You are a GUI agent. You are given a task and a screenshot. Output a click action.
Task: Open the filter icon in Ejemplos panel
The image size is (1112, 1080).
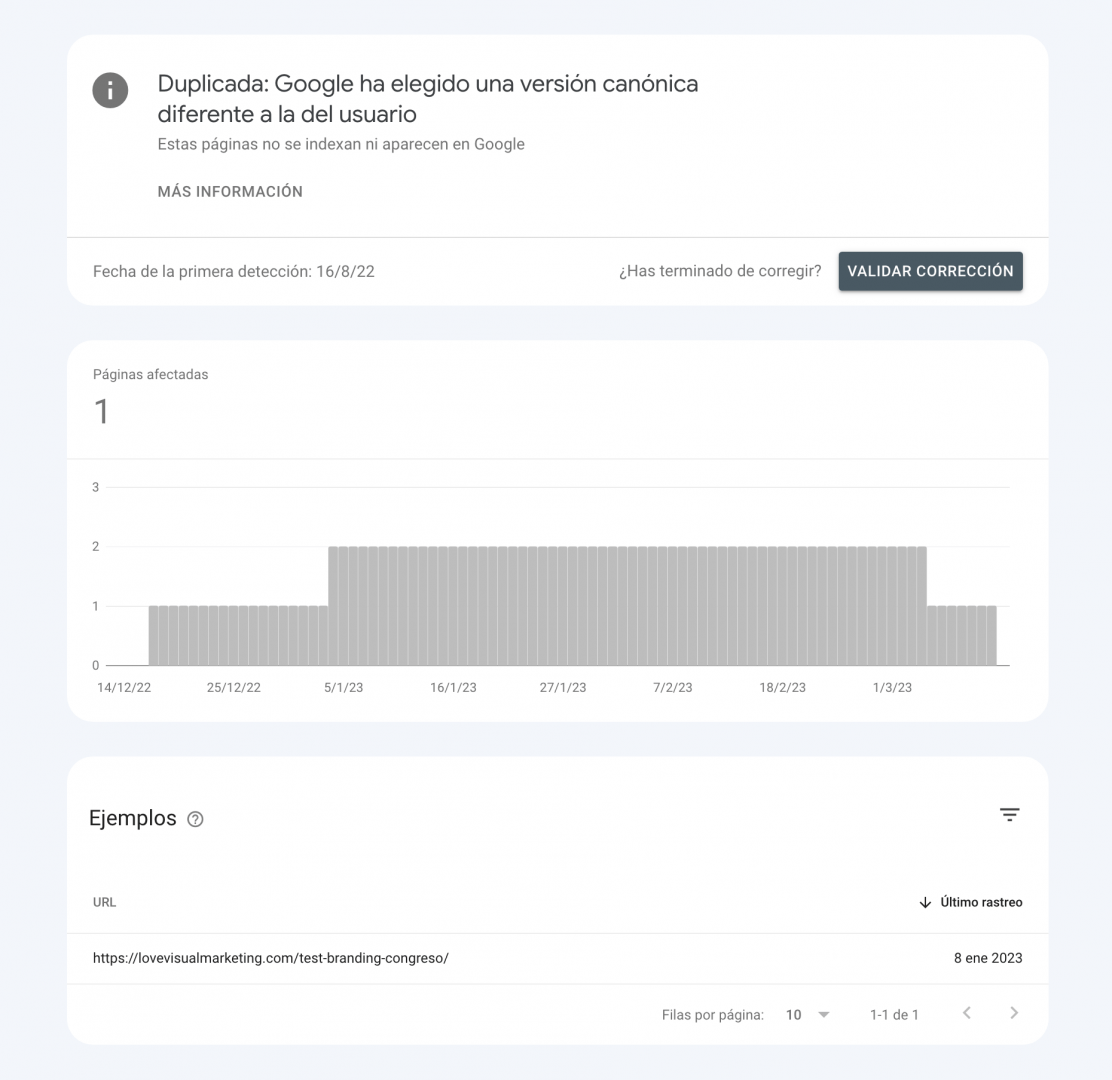click(x=1009, y=815)
